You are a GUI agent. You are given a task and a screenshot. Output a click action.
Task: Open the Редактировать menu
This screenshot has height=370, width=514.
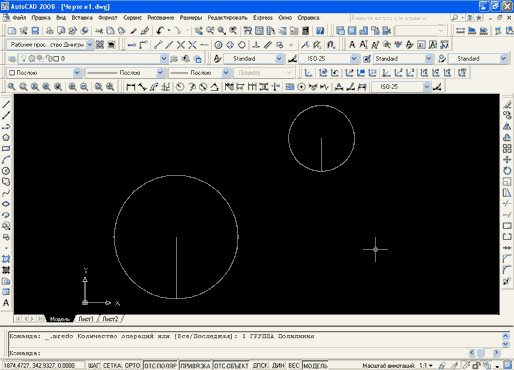click(x=228, y=18)
